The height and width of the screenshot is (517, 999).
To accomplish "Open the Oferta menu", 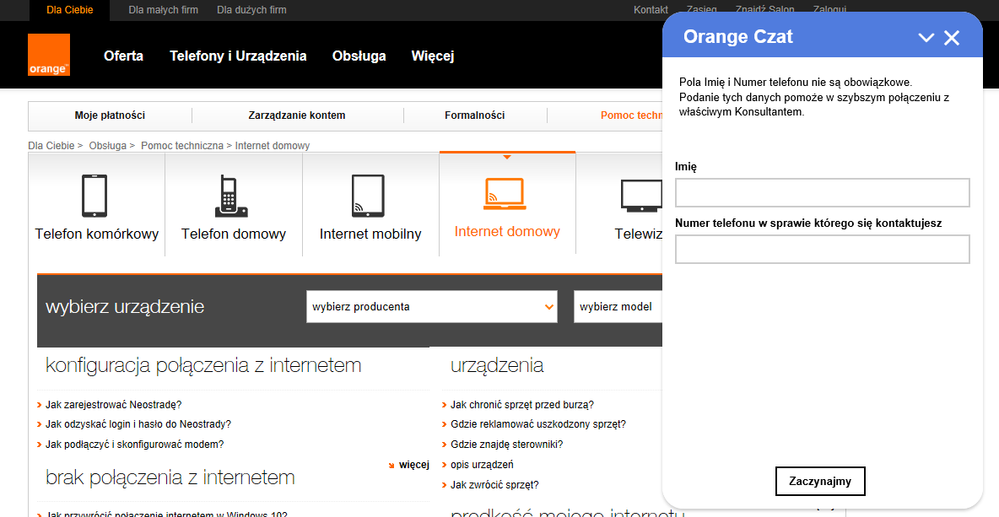I will tap(123, 56).
